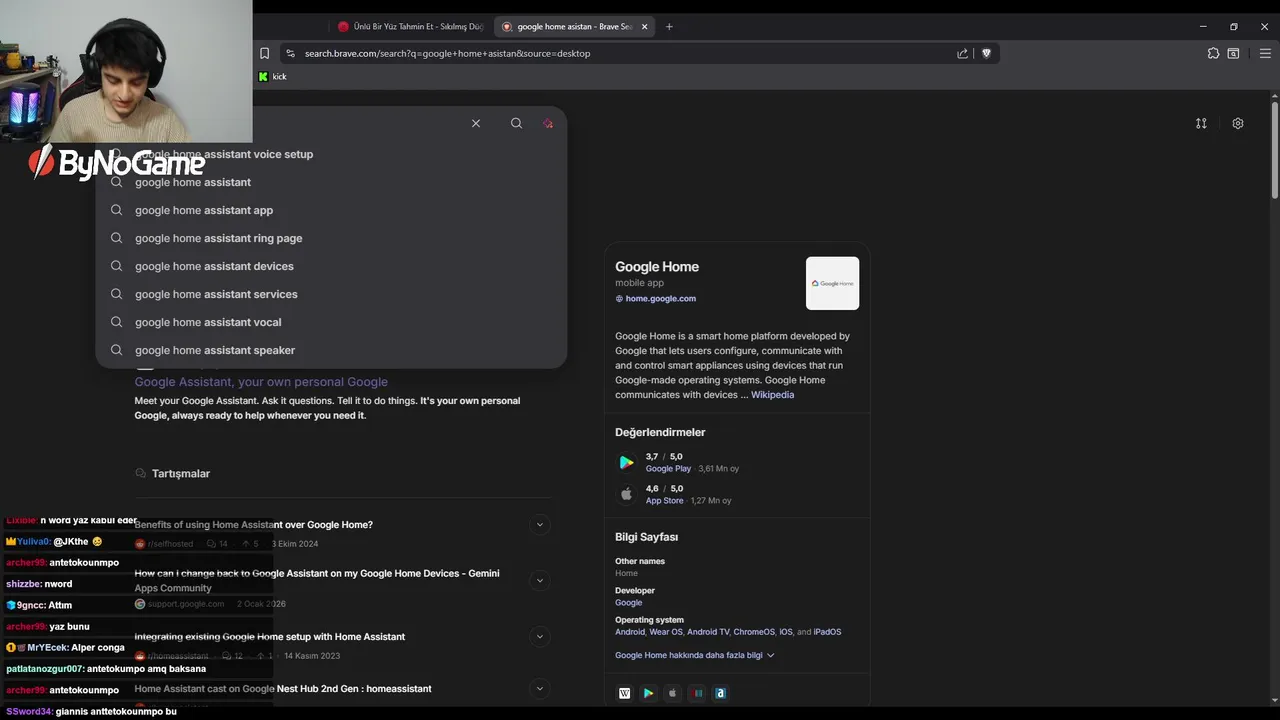Image resolution: width=1280 pixels, height=720 pixels.
Task: Open the Amazon icon link in the Google Home panel
Action: tap(720, 693)
